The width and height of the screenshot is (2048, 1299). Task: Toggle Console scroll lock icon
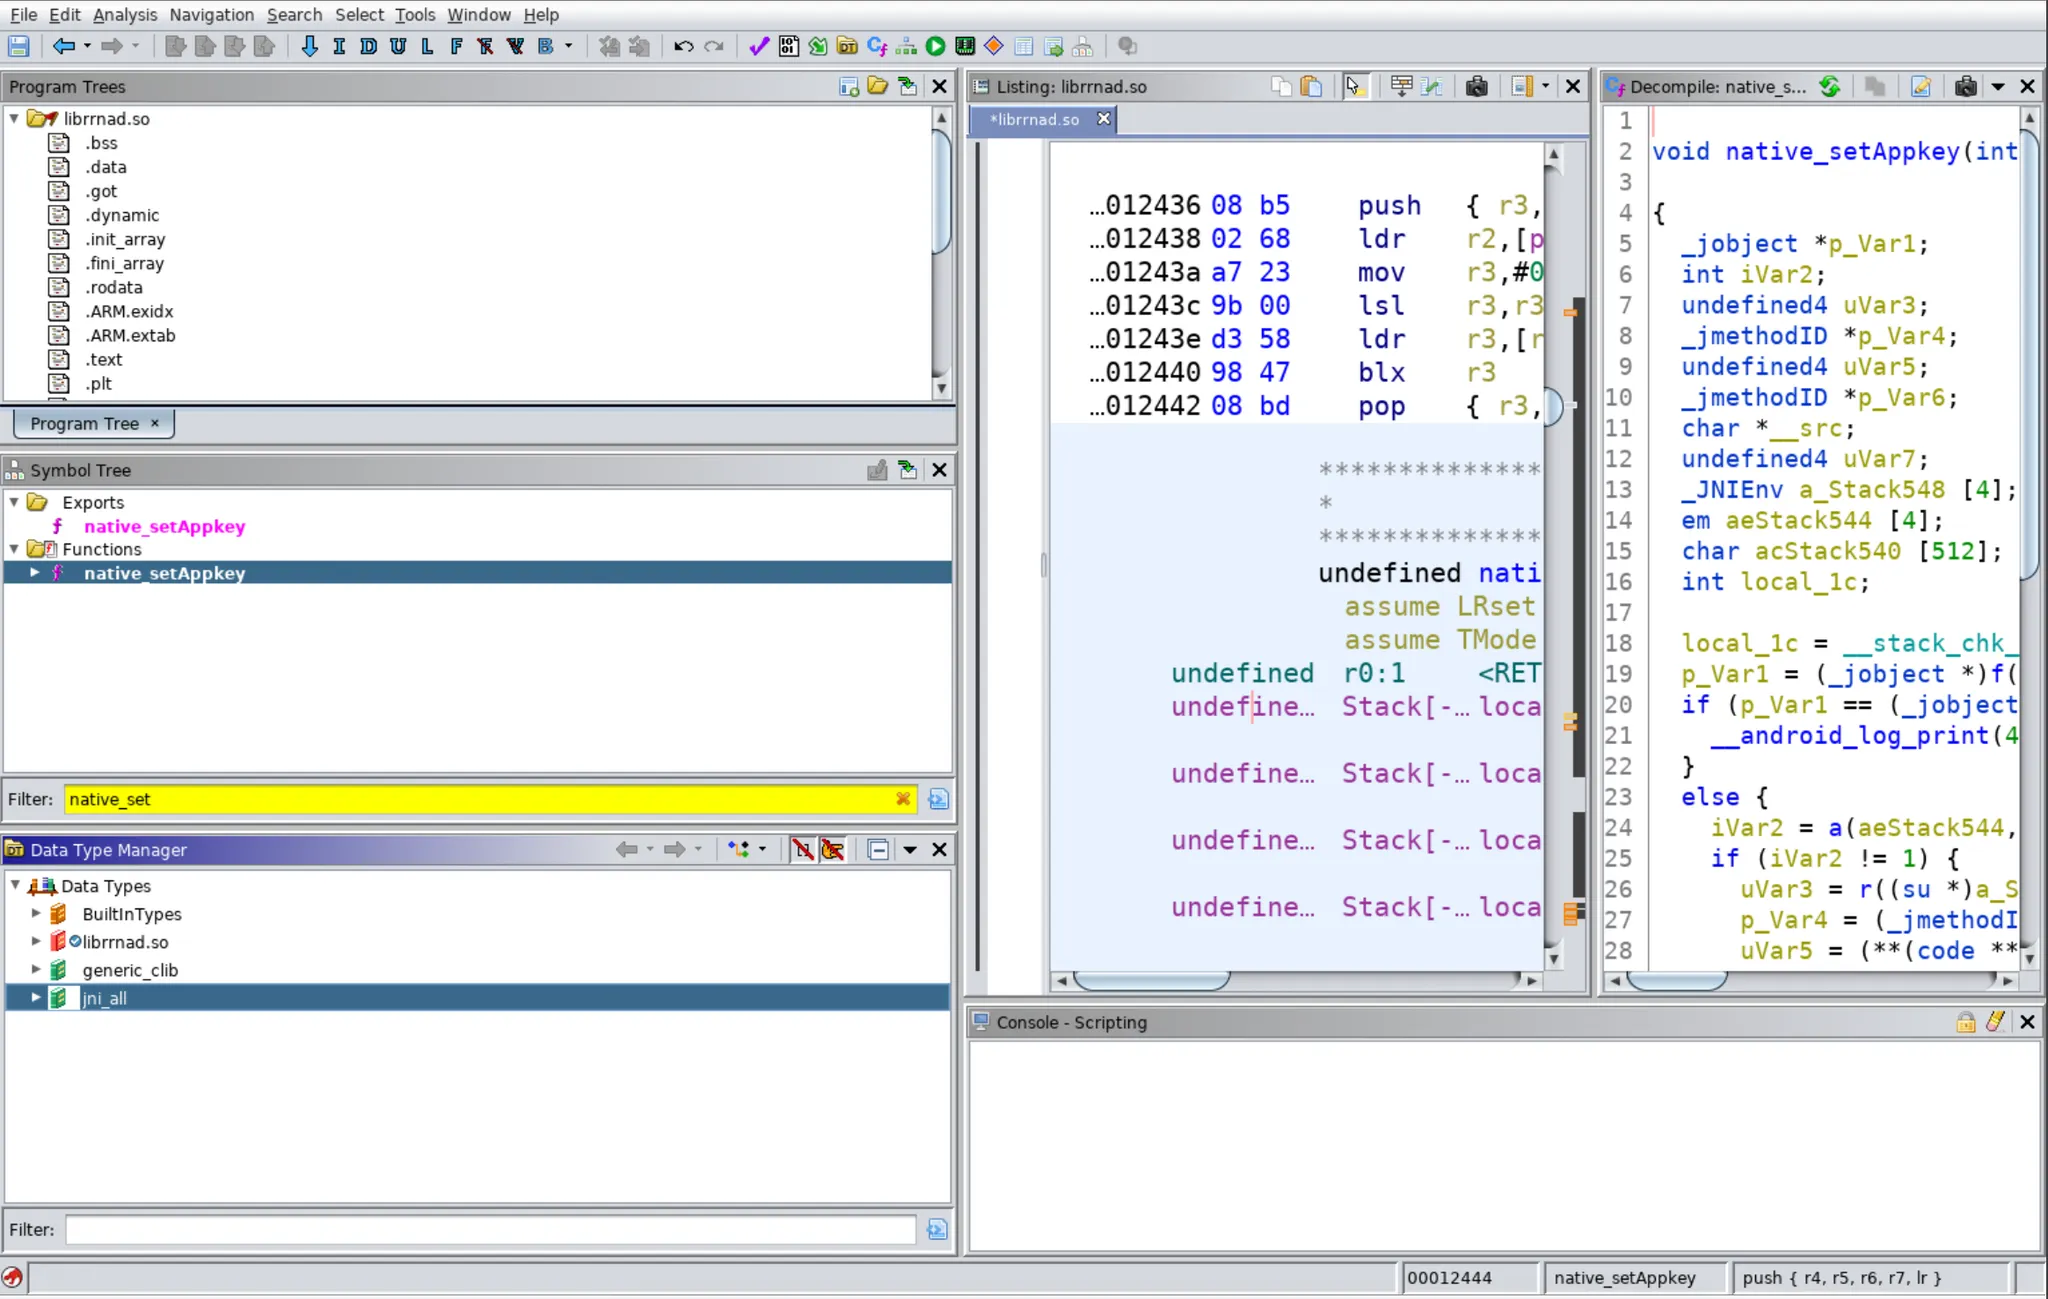pos(1965,1022)
